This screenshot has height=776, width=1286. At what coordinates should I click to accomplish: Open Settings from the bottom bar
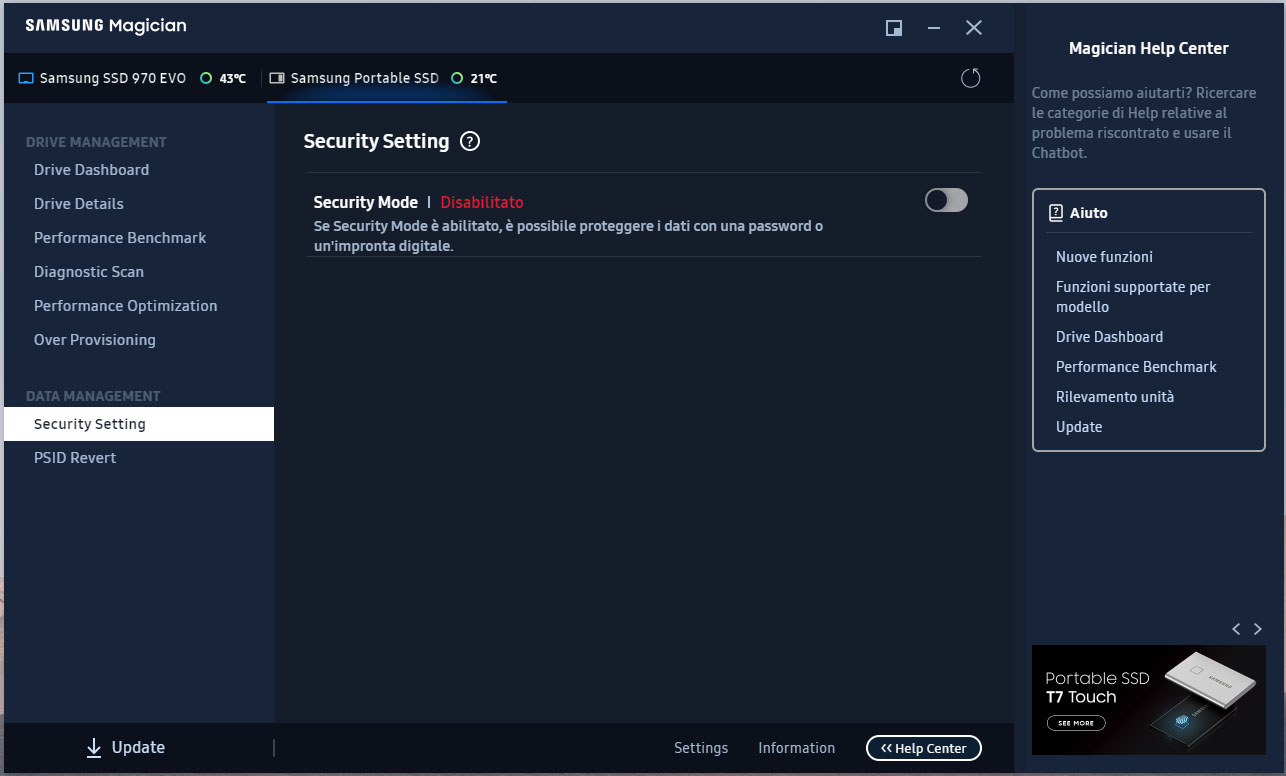(701, 748)
